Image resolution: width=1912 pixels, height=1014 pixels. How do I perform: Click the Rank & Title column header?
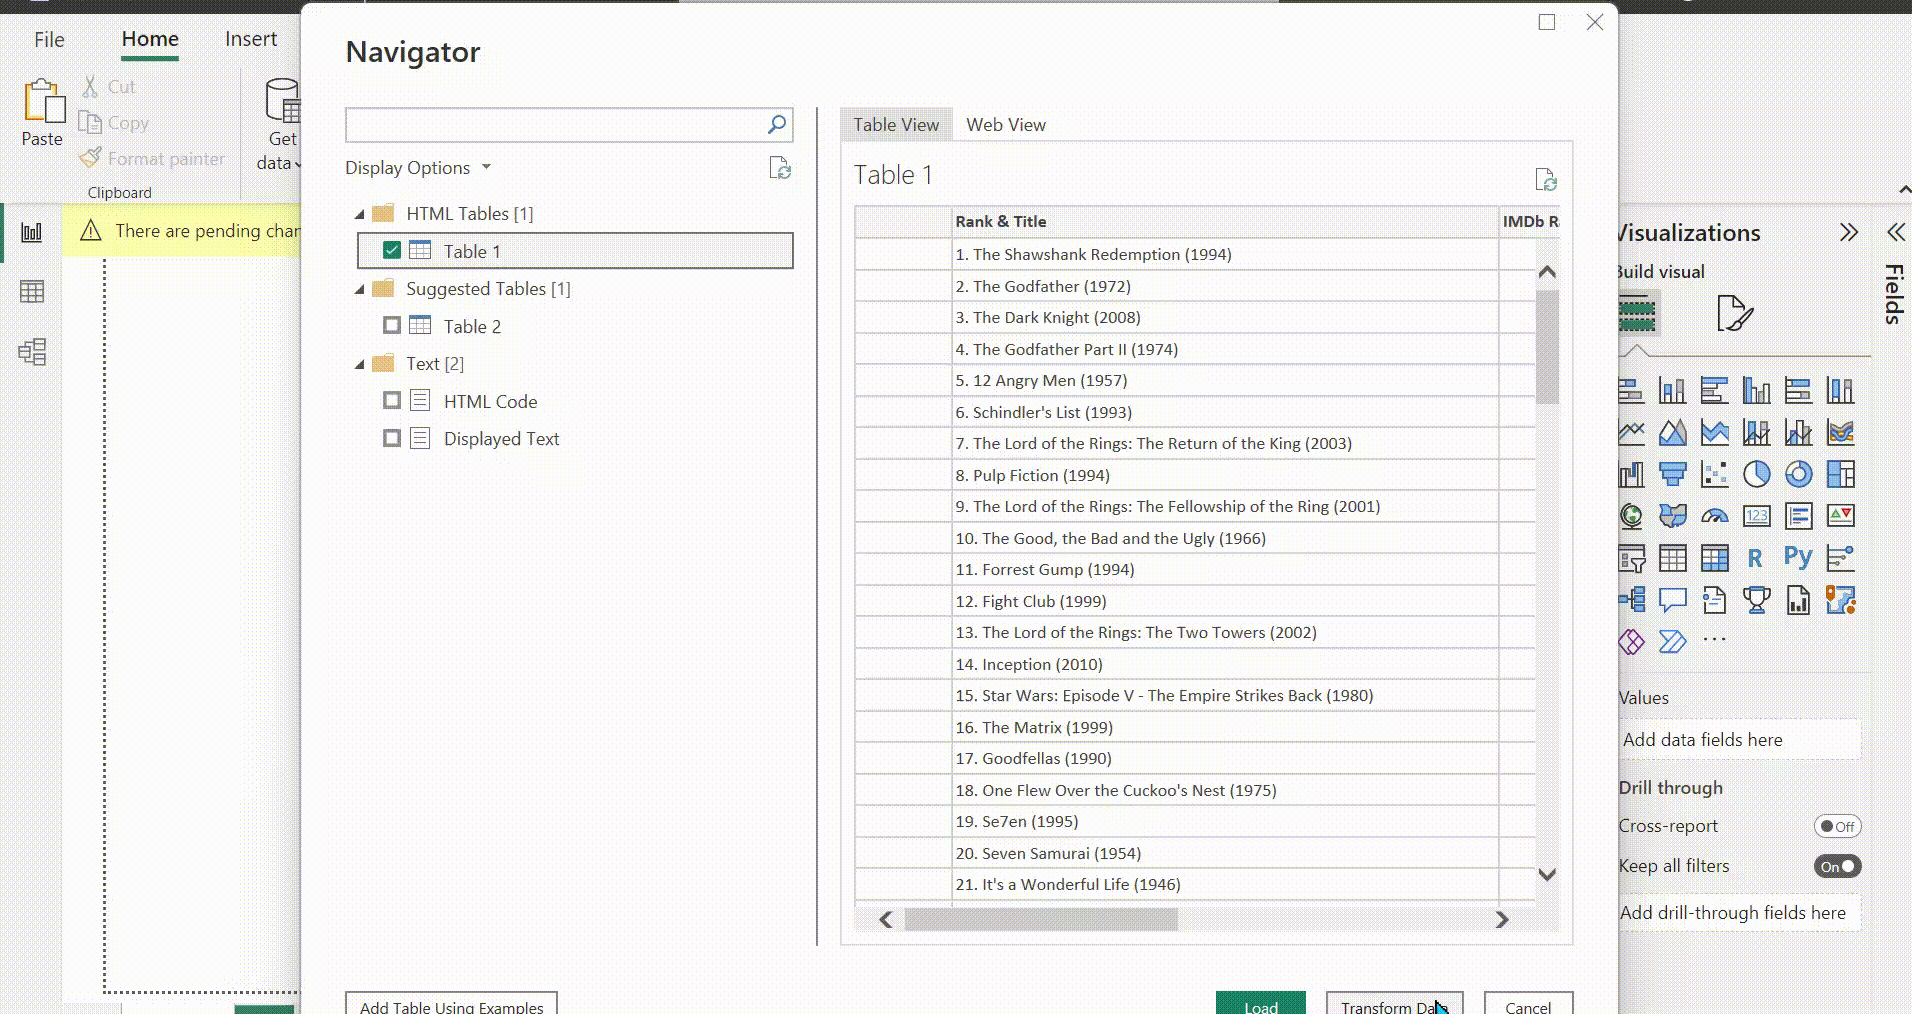coord(1224,222)
